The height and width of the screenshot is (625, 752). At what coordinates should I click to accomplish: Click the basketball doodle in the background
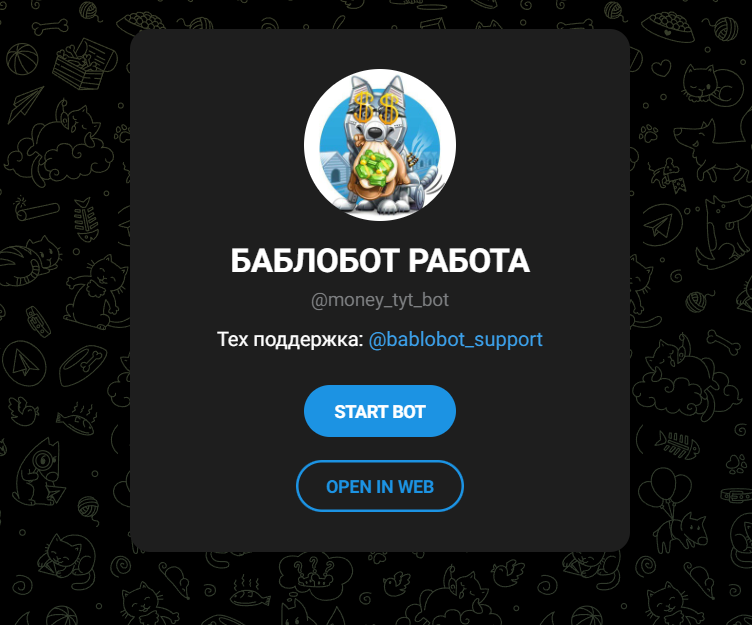point(22,59)
